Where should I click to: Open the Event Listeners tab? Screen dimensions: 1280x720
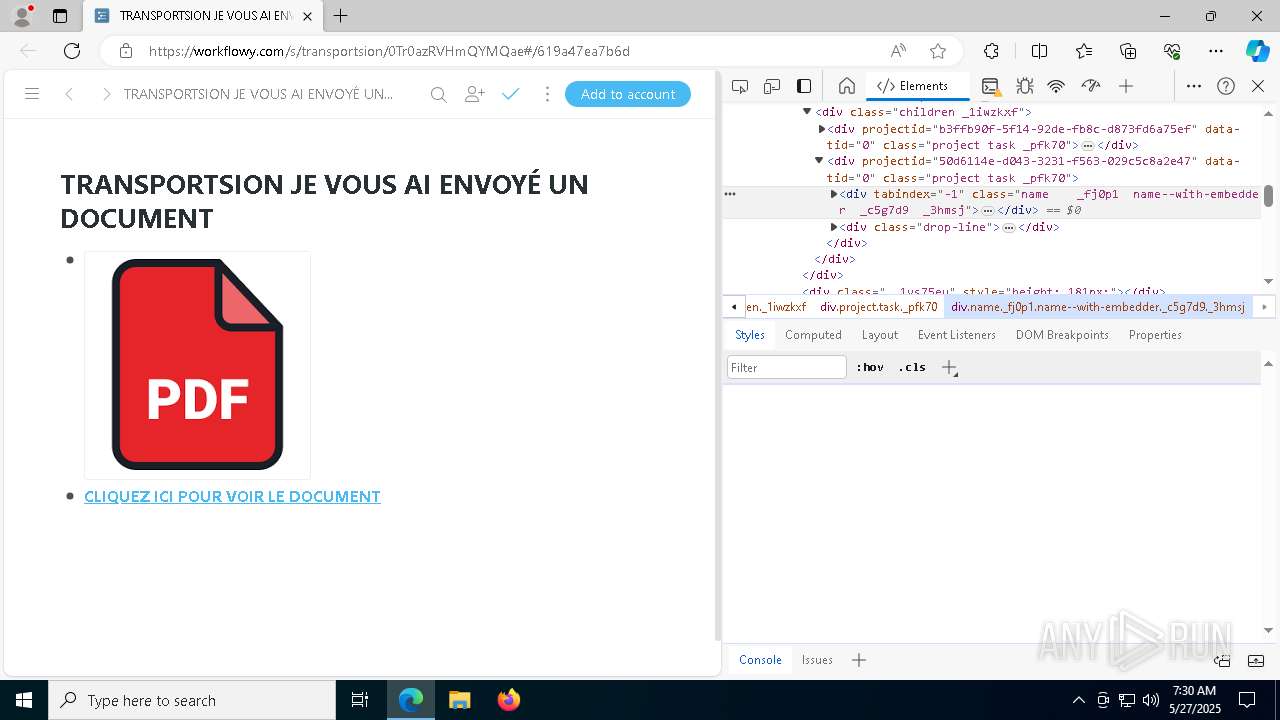coord(957,335)
